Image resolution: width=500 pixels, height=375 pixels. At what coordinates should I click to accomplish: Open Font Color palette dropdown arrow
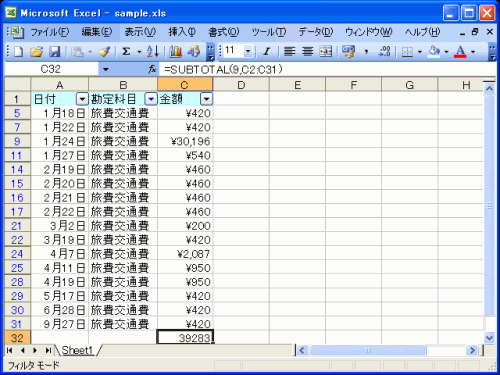click(473, 52)
